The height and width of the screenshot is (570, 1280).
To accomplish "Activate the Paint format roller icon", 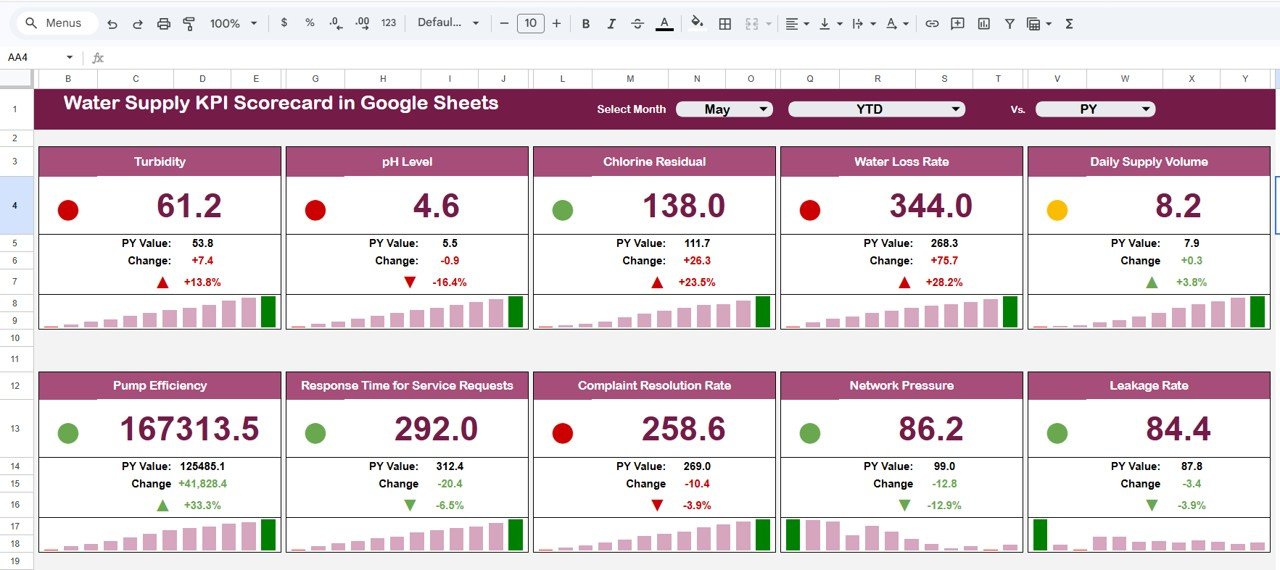I will point(189,23).
